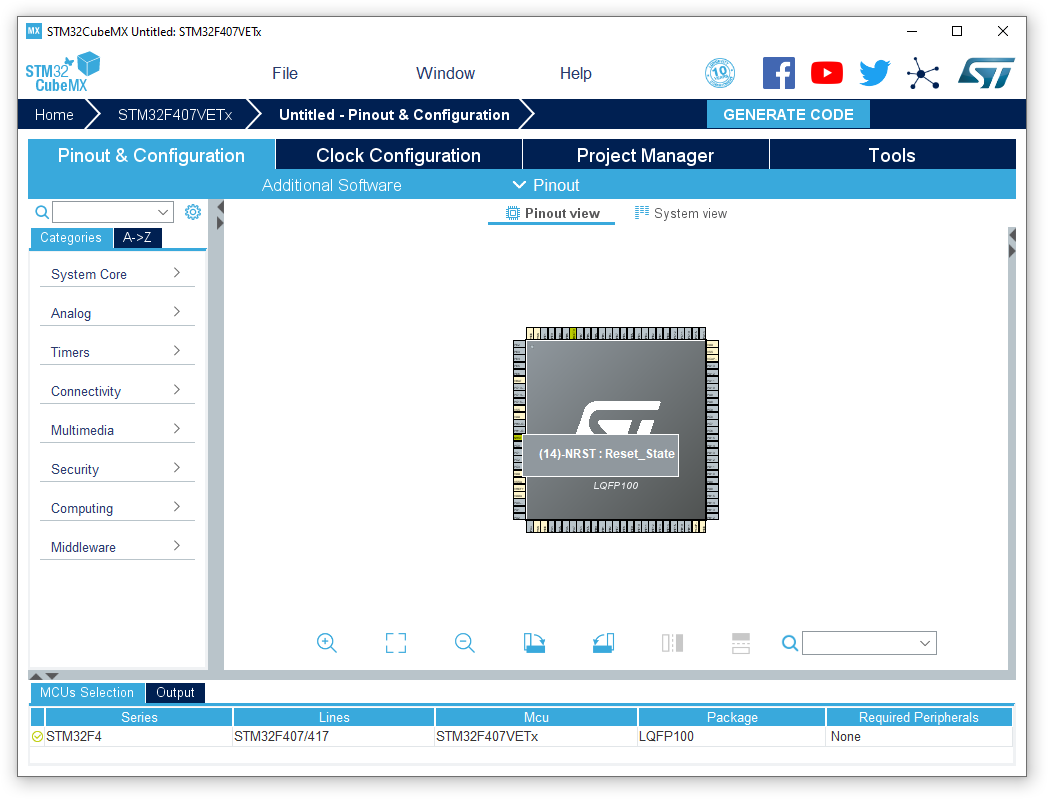Image resolution: width=1048 pixels, height=799 pixels.
Task: Click the pin search magnifier icon
Action: pos(789,643)
